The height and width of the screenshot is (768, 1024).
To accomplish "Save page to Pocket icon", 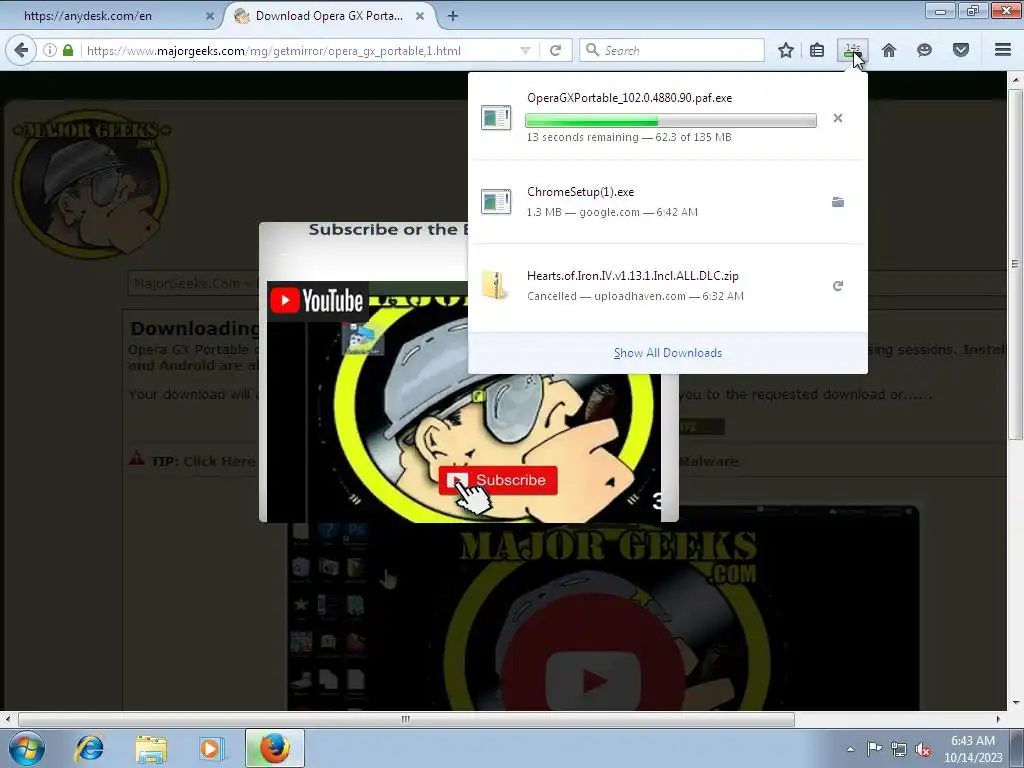I will tap(961, 50).
